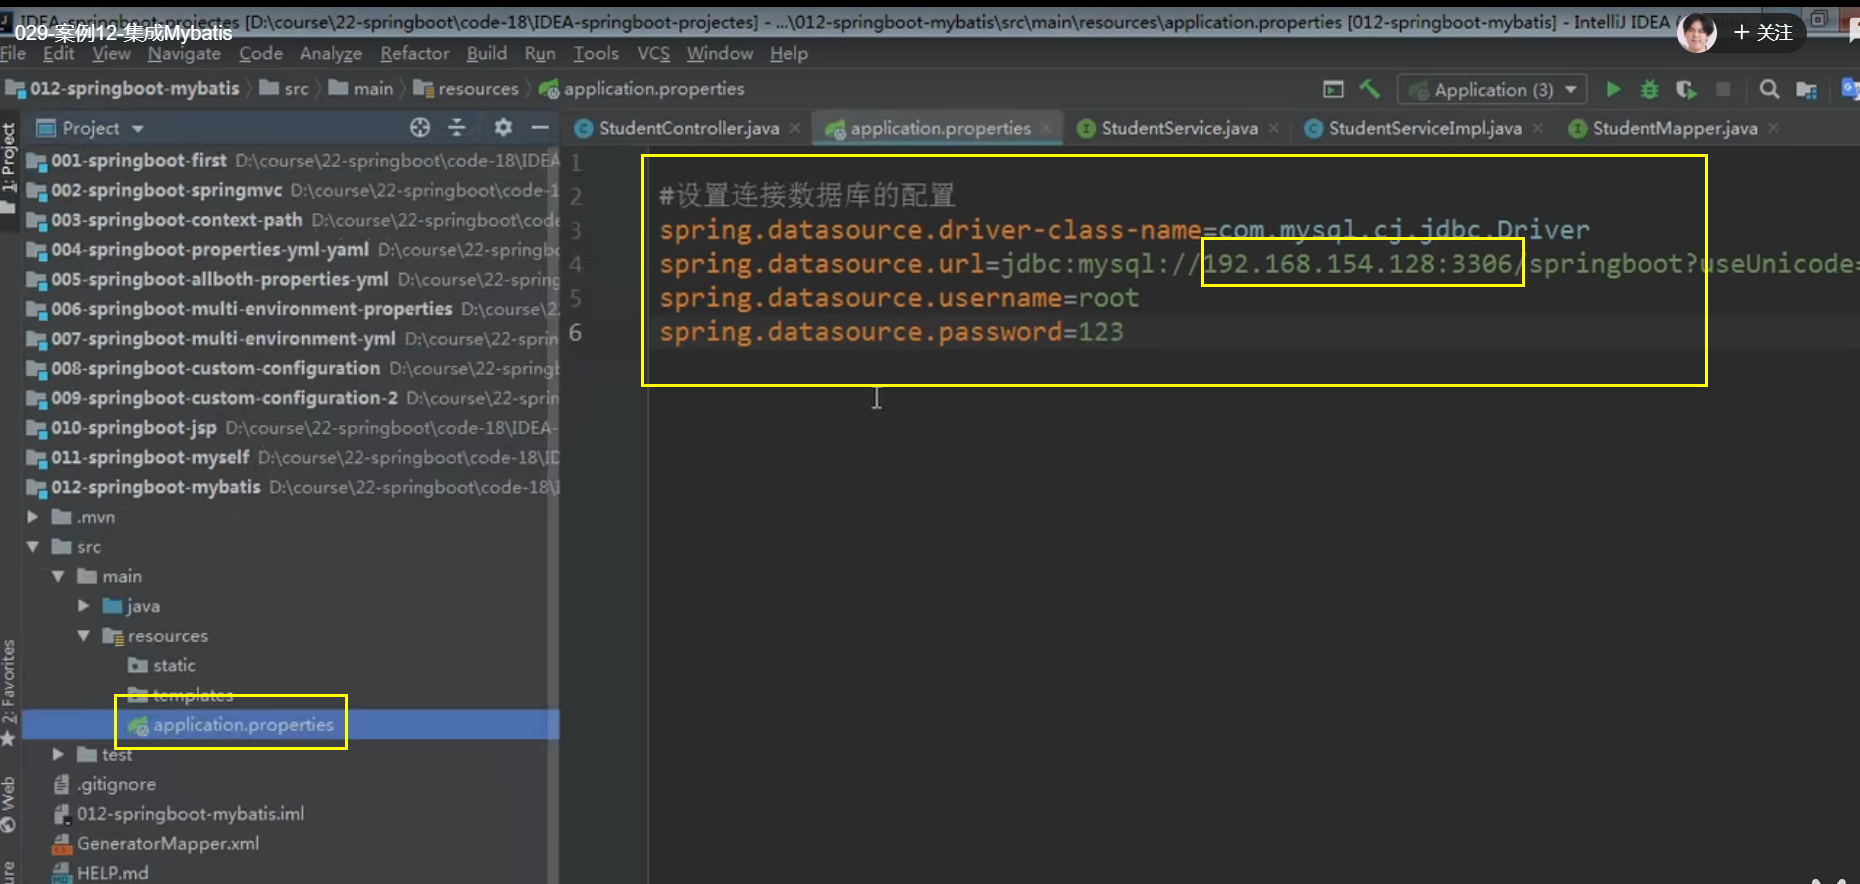Build project using the hammer icon

1370,89
